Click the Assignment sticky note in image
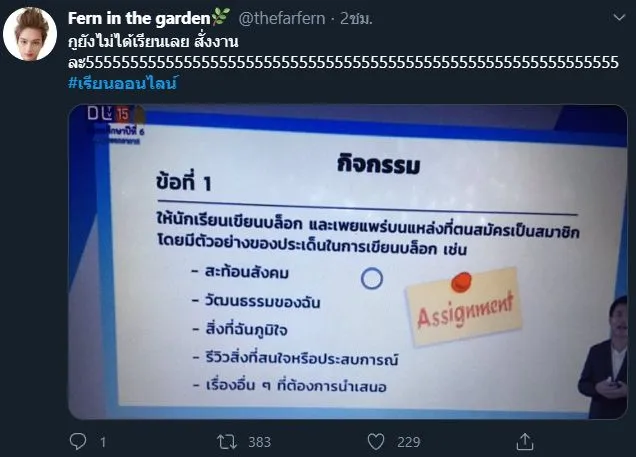 click(464, 307)
